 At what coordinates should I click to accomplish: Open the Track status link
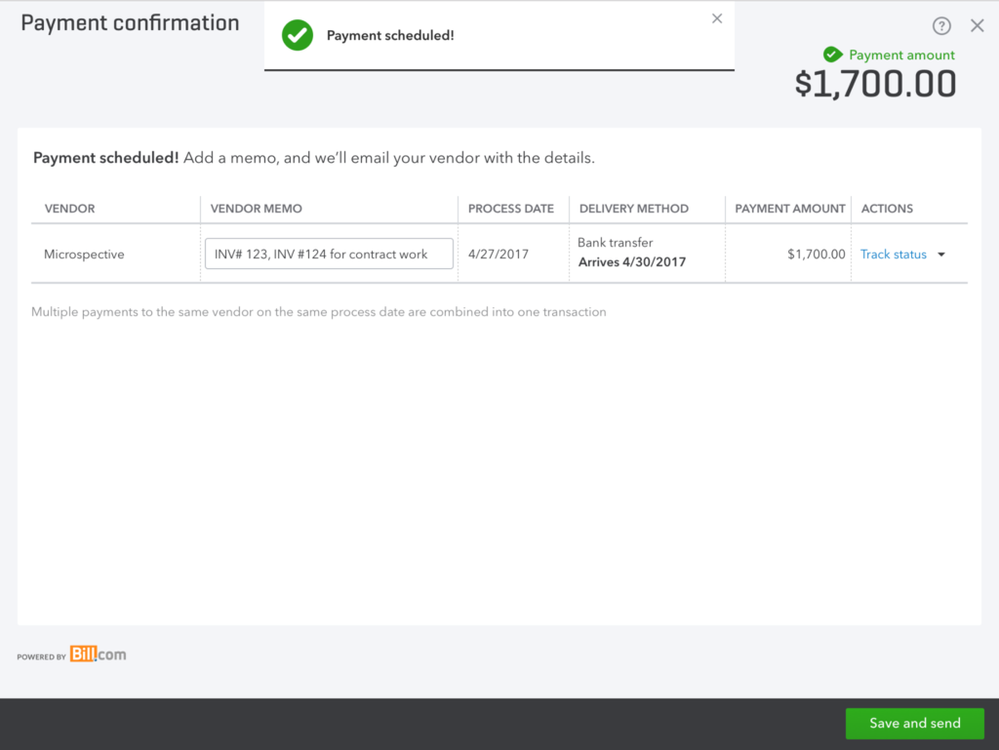pos(893,254)
